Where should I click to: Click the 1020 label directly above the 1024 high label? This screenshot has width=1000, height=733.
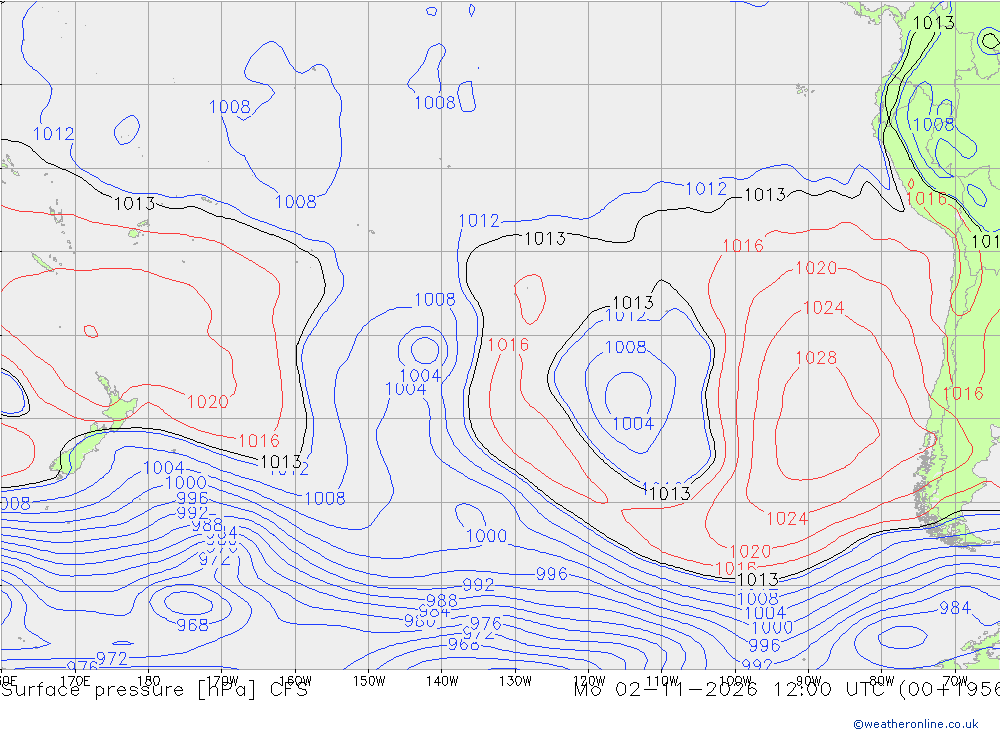tap(816, 268)
